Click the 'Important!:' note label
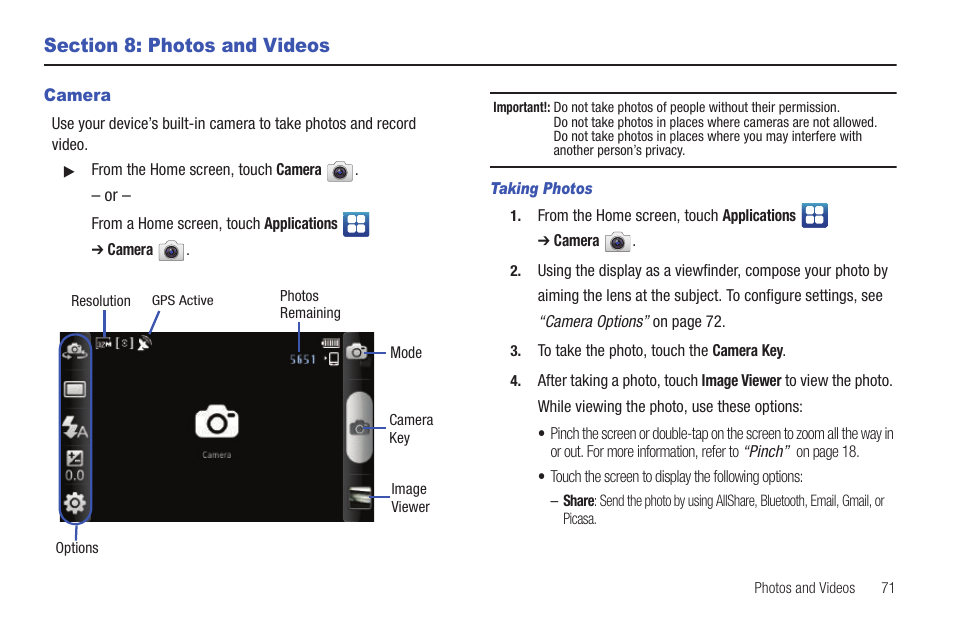954x636 pixels. coord(521,108)
